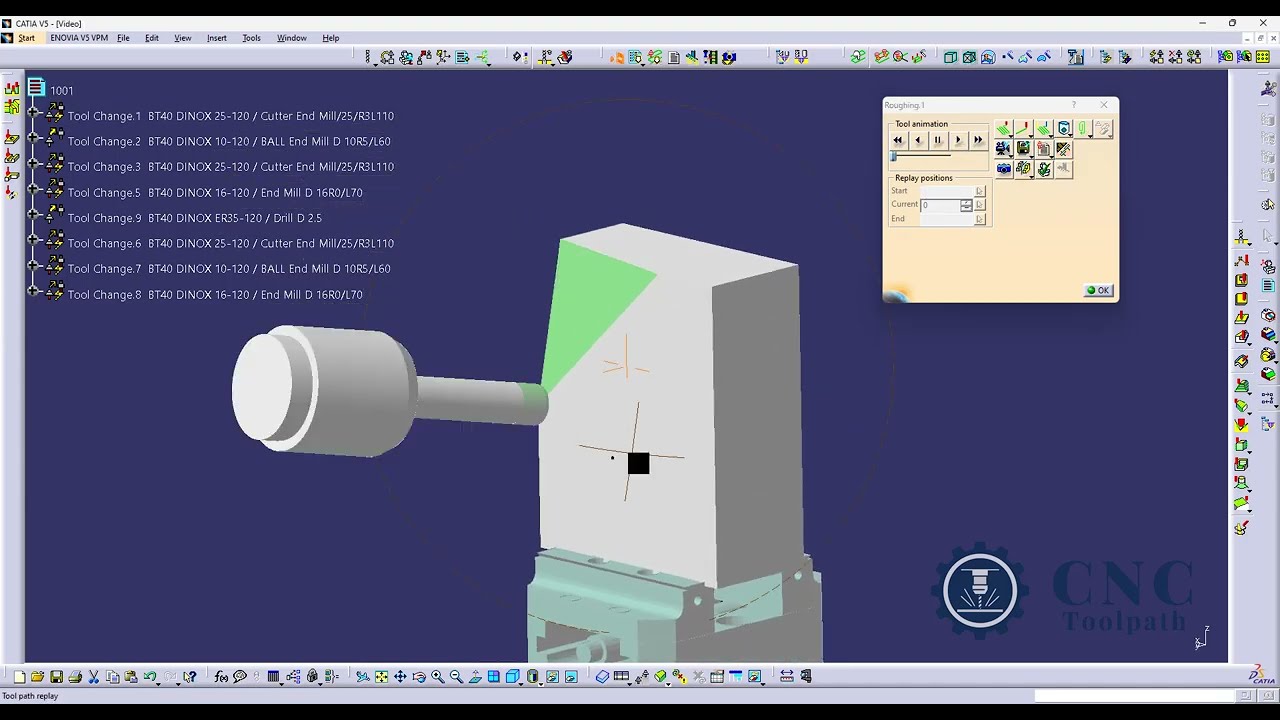Click the What's This help icon

tap(189, 677)
